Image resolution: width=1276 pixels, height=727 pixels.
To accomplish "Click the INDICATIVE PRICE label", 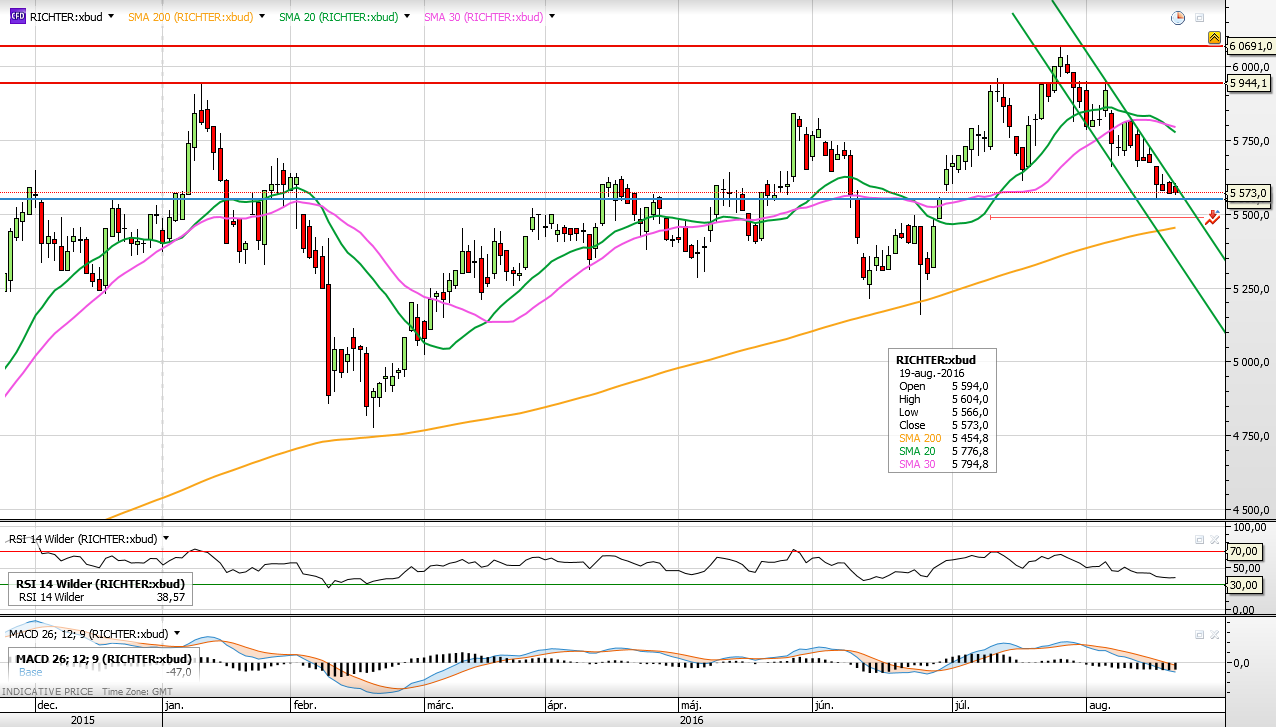I will tap(48, 691).
